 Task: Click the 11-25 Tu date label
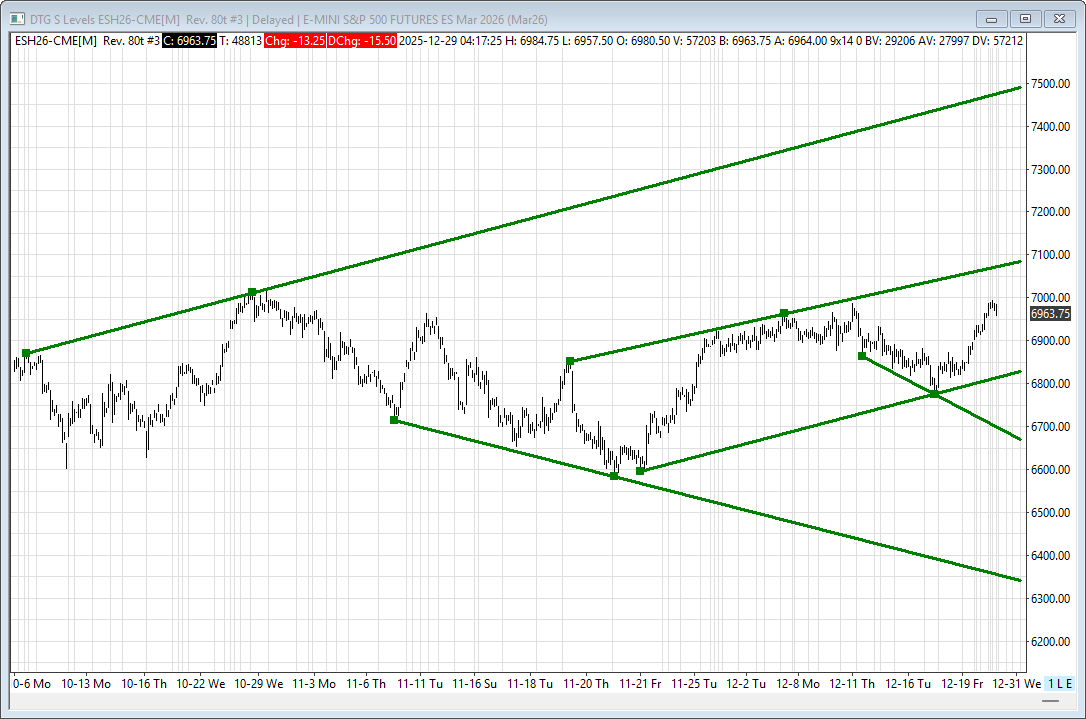(694, 684)
